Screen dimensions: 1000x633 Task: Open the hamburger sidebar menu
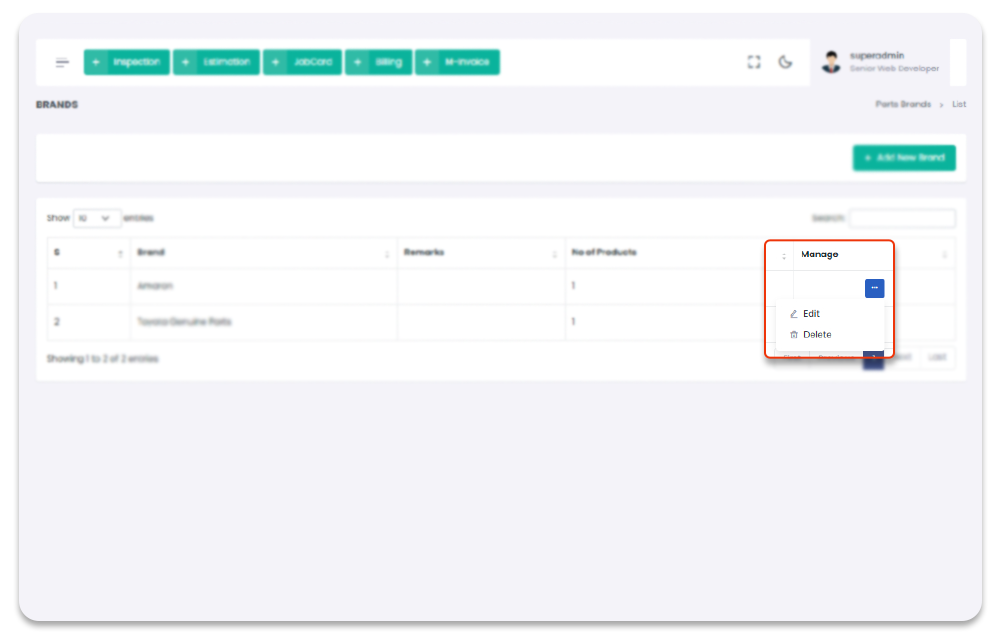(x=62, y=62)
